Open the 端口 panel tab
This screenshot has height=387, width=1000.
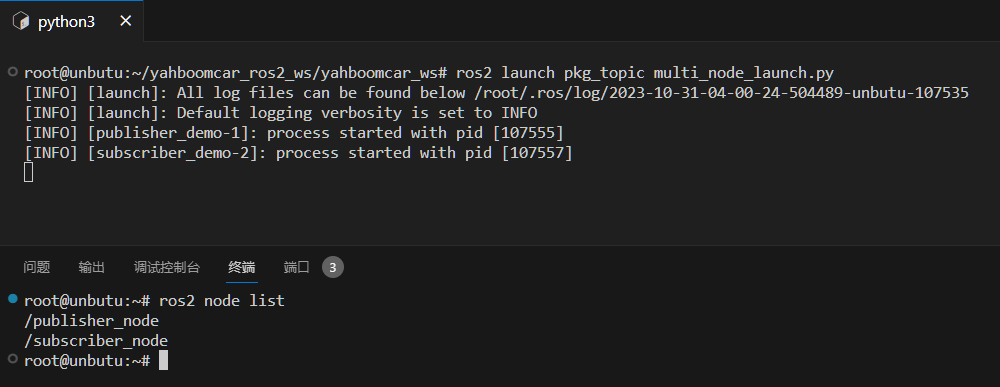click(x=297, y=267)
